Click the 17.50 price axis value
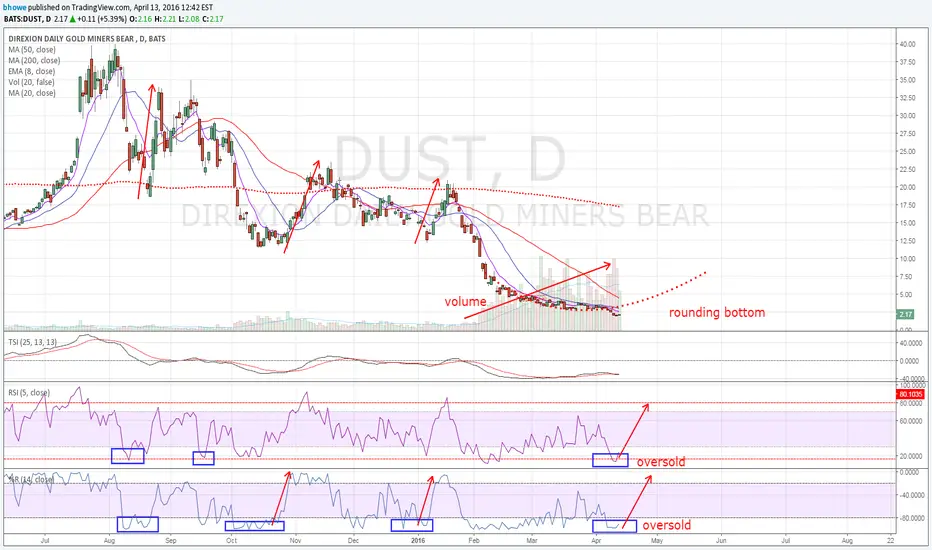This screenshot has height=550, width=932. click(907, 205)
